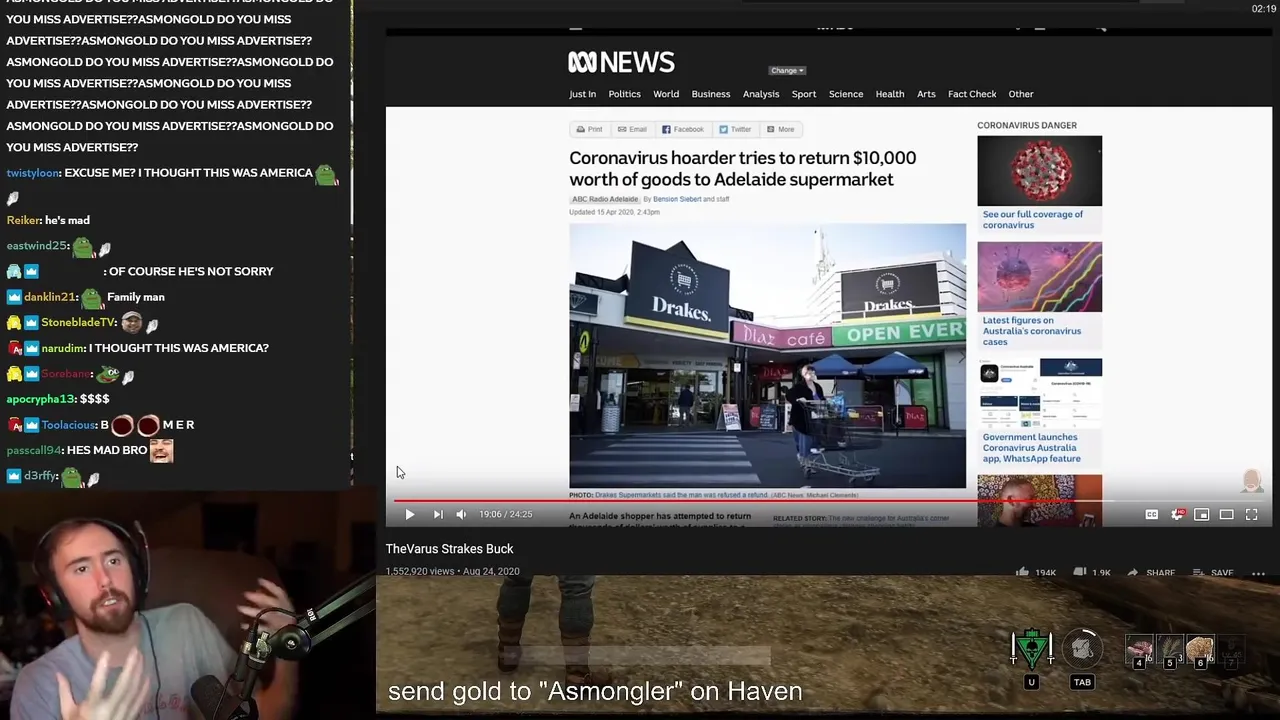Image resolution: width=1280 pixels, height=720 pixels.
Task: Toggle closed captions CC button
Action: [x=1152, y=514]
